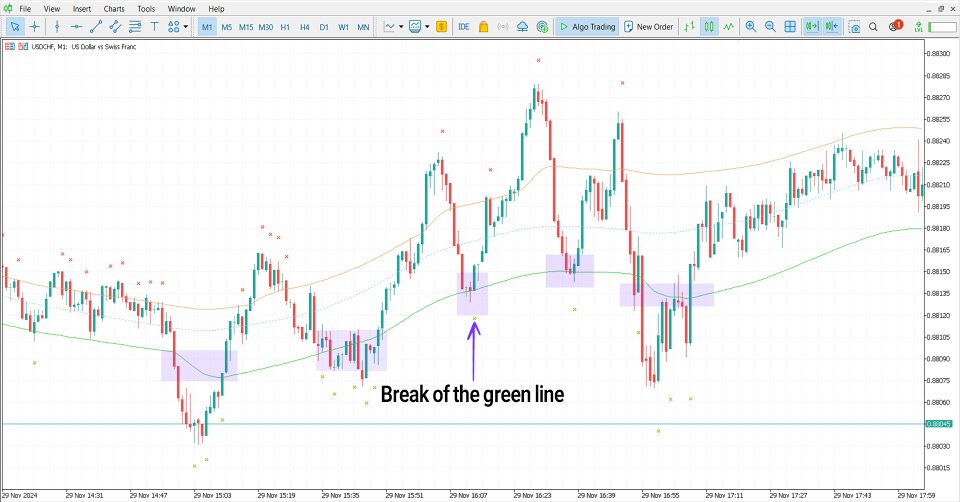960x502 pixels.
Task: Click the highlighted 0.88045 price level label
Action: 938,424
